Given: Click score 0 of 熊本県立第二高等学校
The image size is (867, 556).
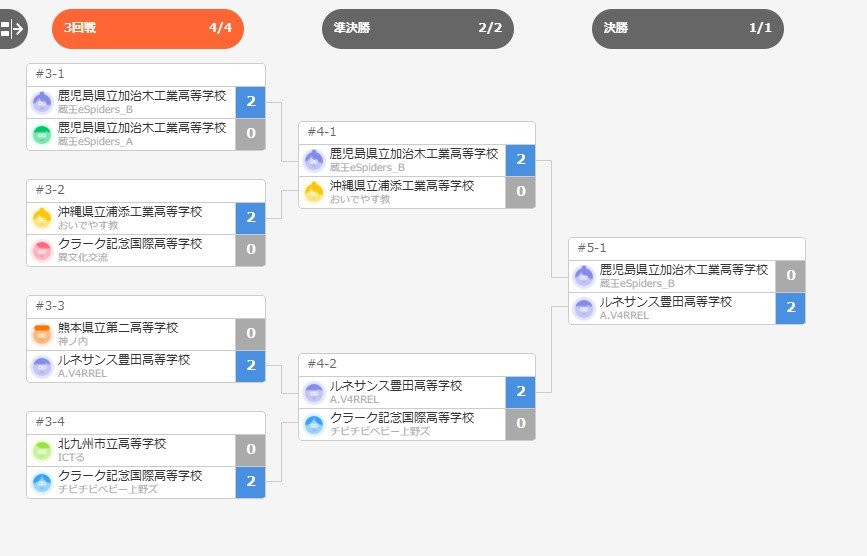Looking at the screenshot, I should click(250, 334).
